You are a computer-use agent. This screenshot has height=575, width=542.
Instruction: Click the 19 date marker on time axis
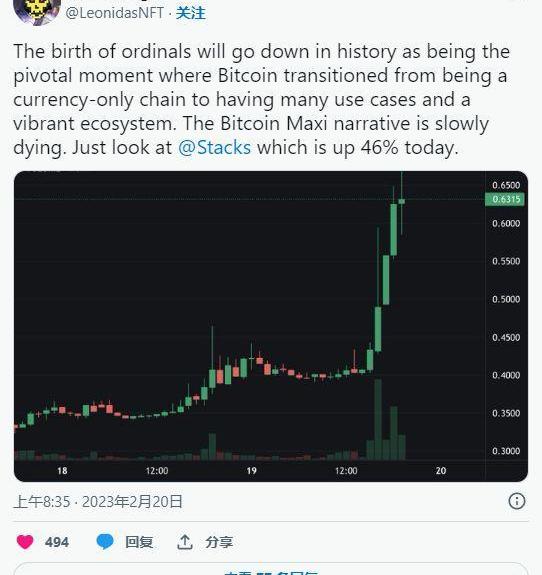[x=252, y=470]
